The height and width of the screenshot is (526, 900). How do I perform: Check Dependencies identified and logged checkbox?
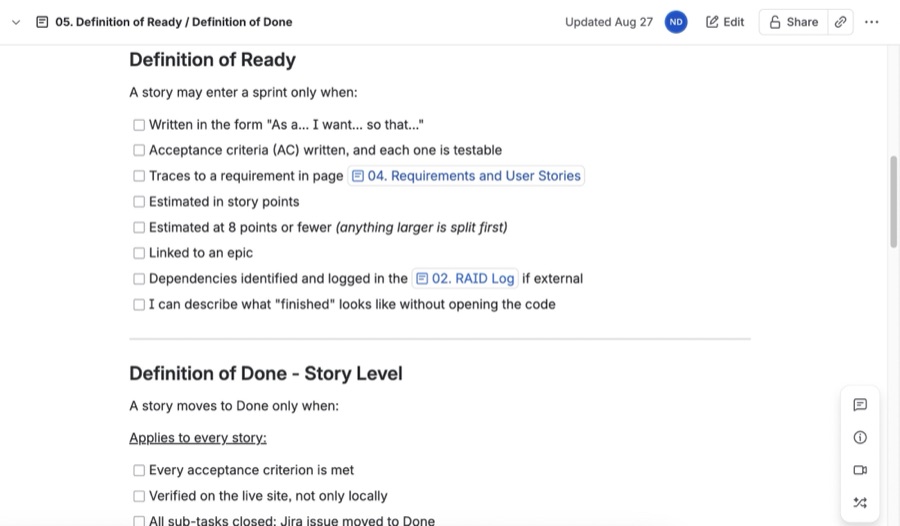pos(139,279)
